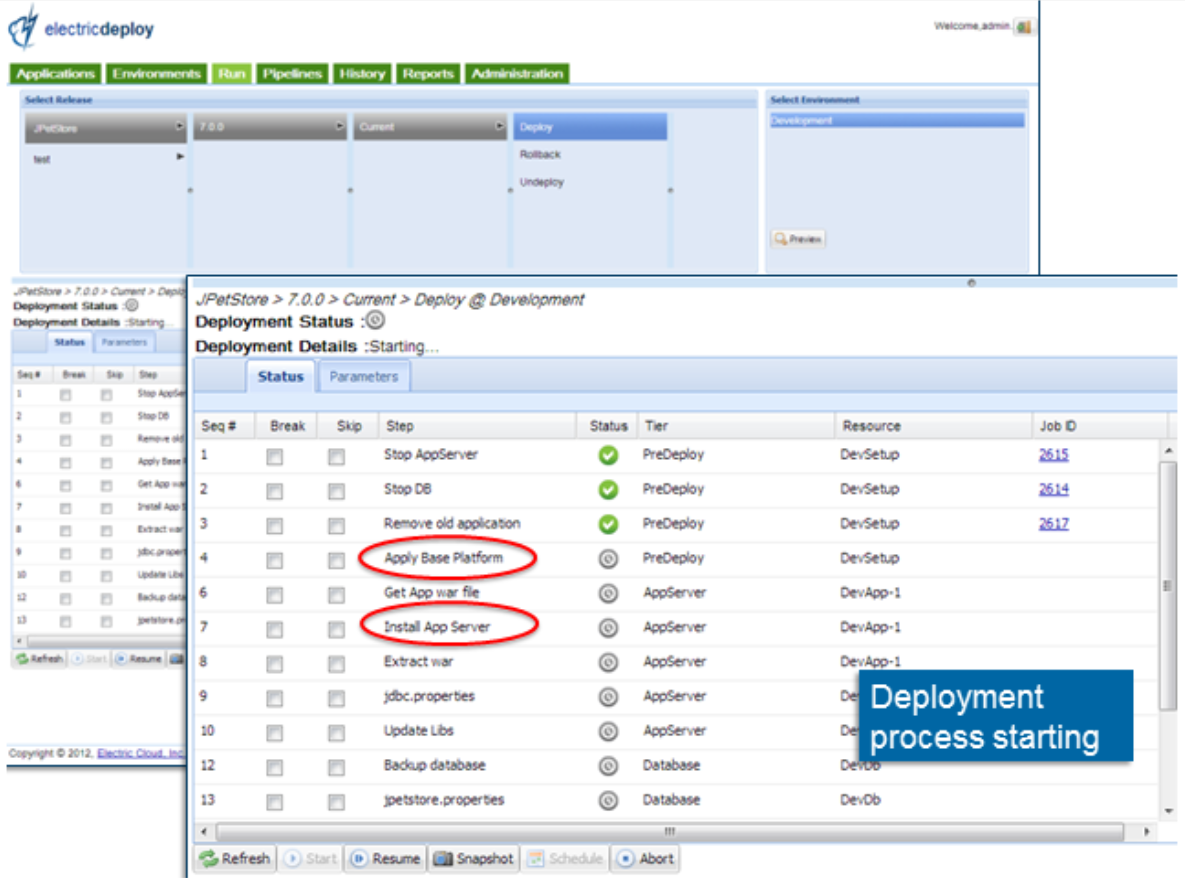Select the Rollback action
The height and width of the screenshot is (878, 1185).
coord(540,154)
